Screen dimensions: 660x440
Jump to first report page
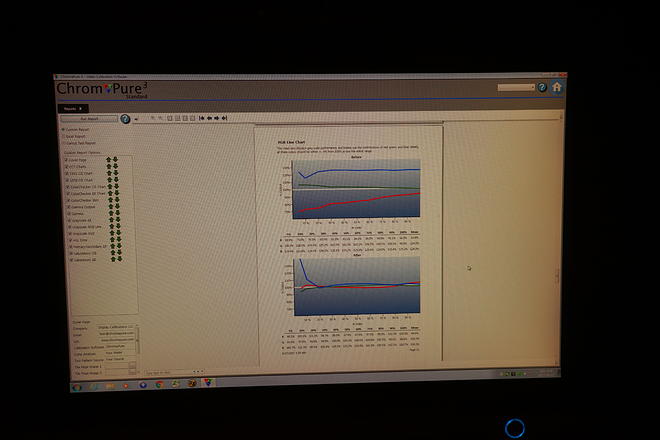click(202, 118)
